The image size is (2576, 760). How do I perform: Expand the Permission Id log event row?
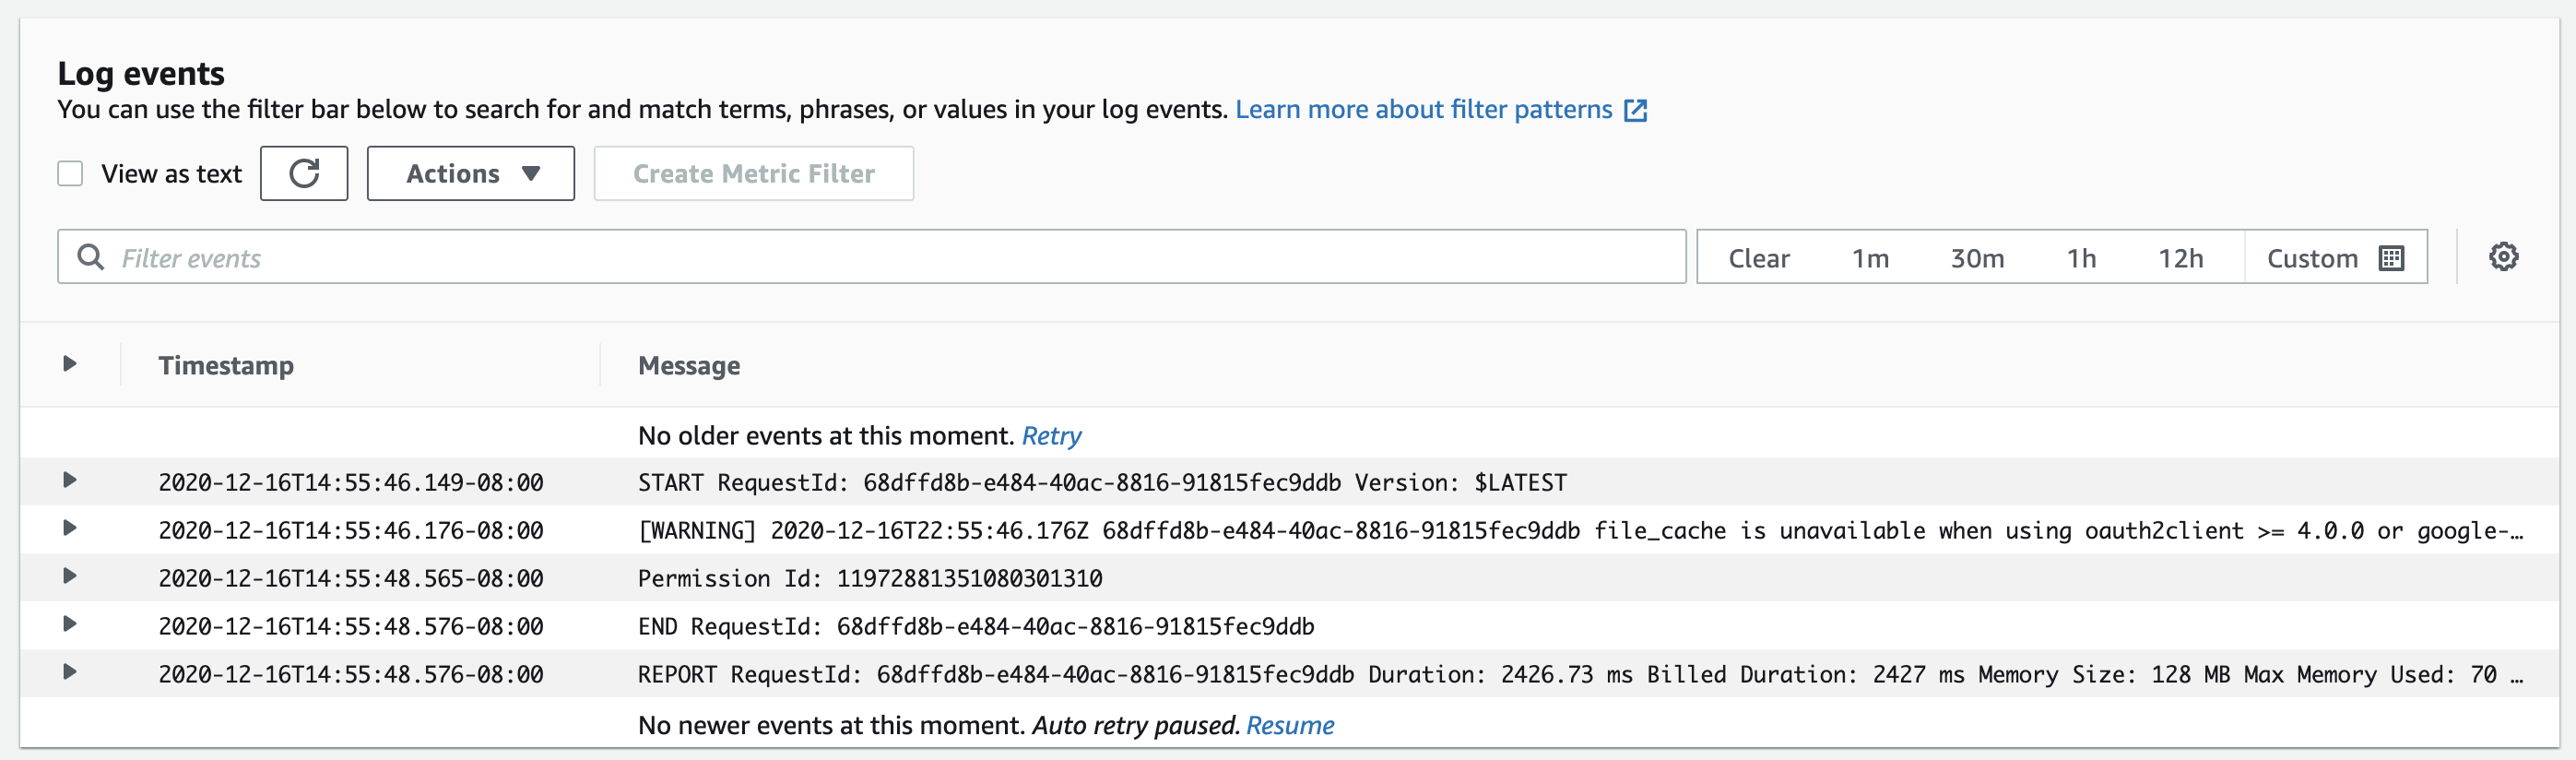(70, 577)
